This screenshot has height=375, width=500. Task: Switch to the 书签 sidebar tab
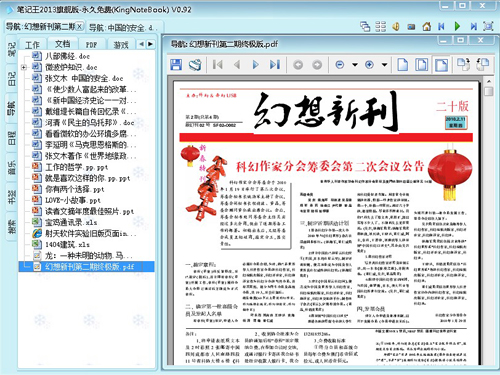[11, 197]
